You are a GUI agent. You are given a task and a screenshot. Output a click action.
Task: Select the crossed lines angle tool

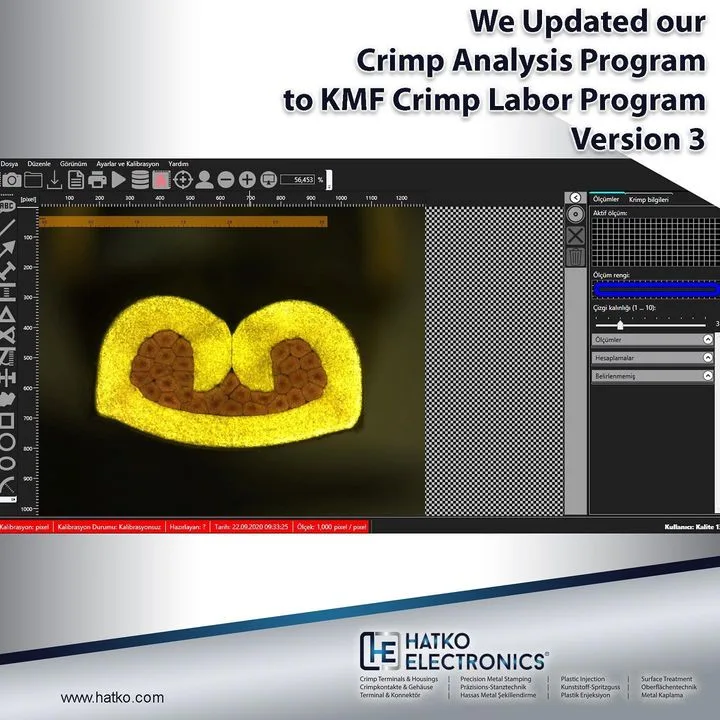tap(7, 335)
